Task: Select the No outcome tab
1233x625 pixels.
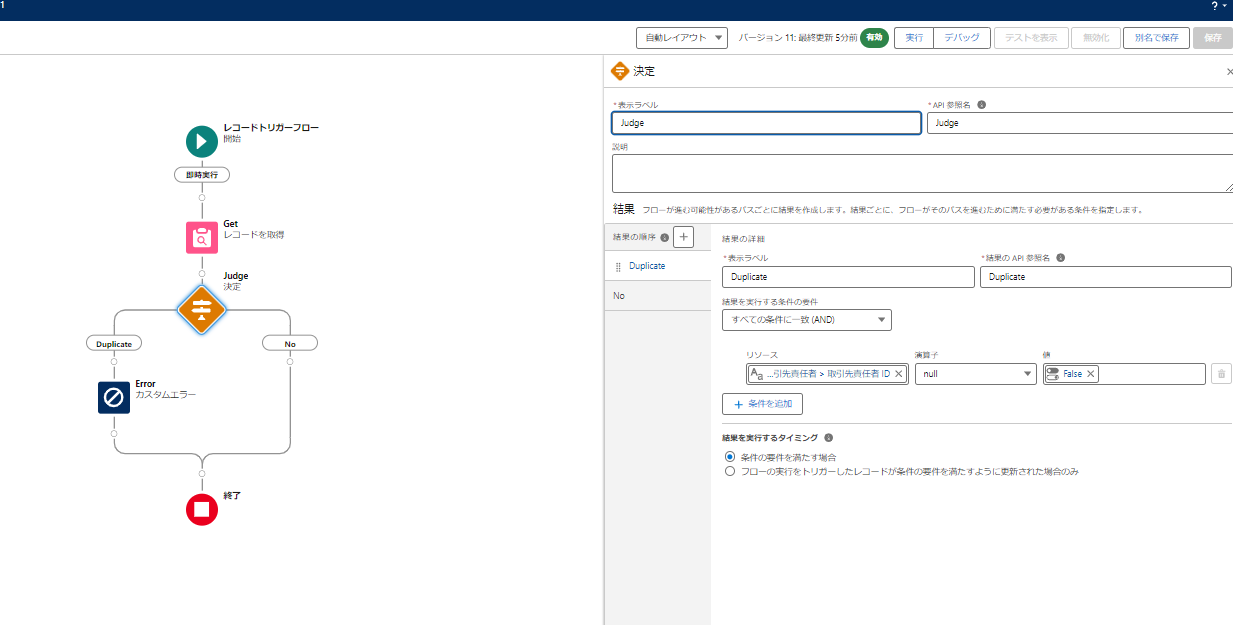Action: pos(658,296)
